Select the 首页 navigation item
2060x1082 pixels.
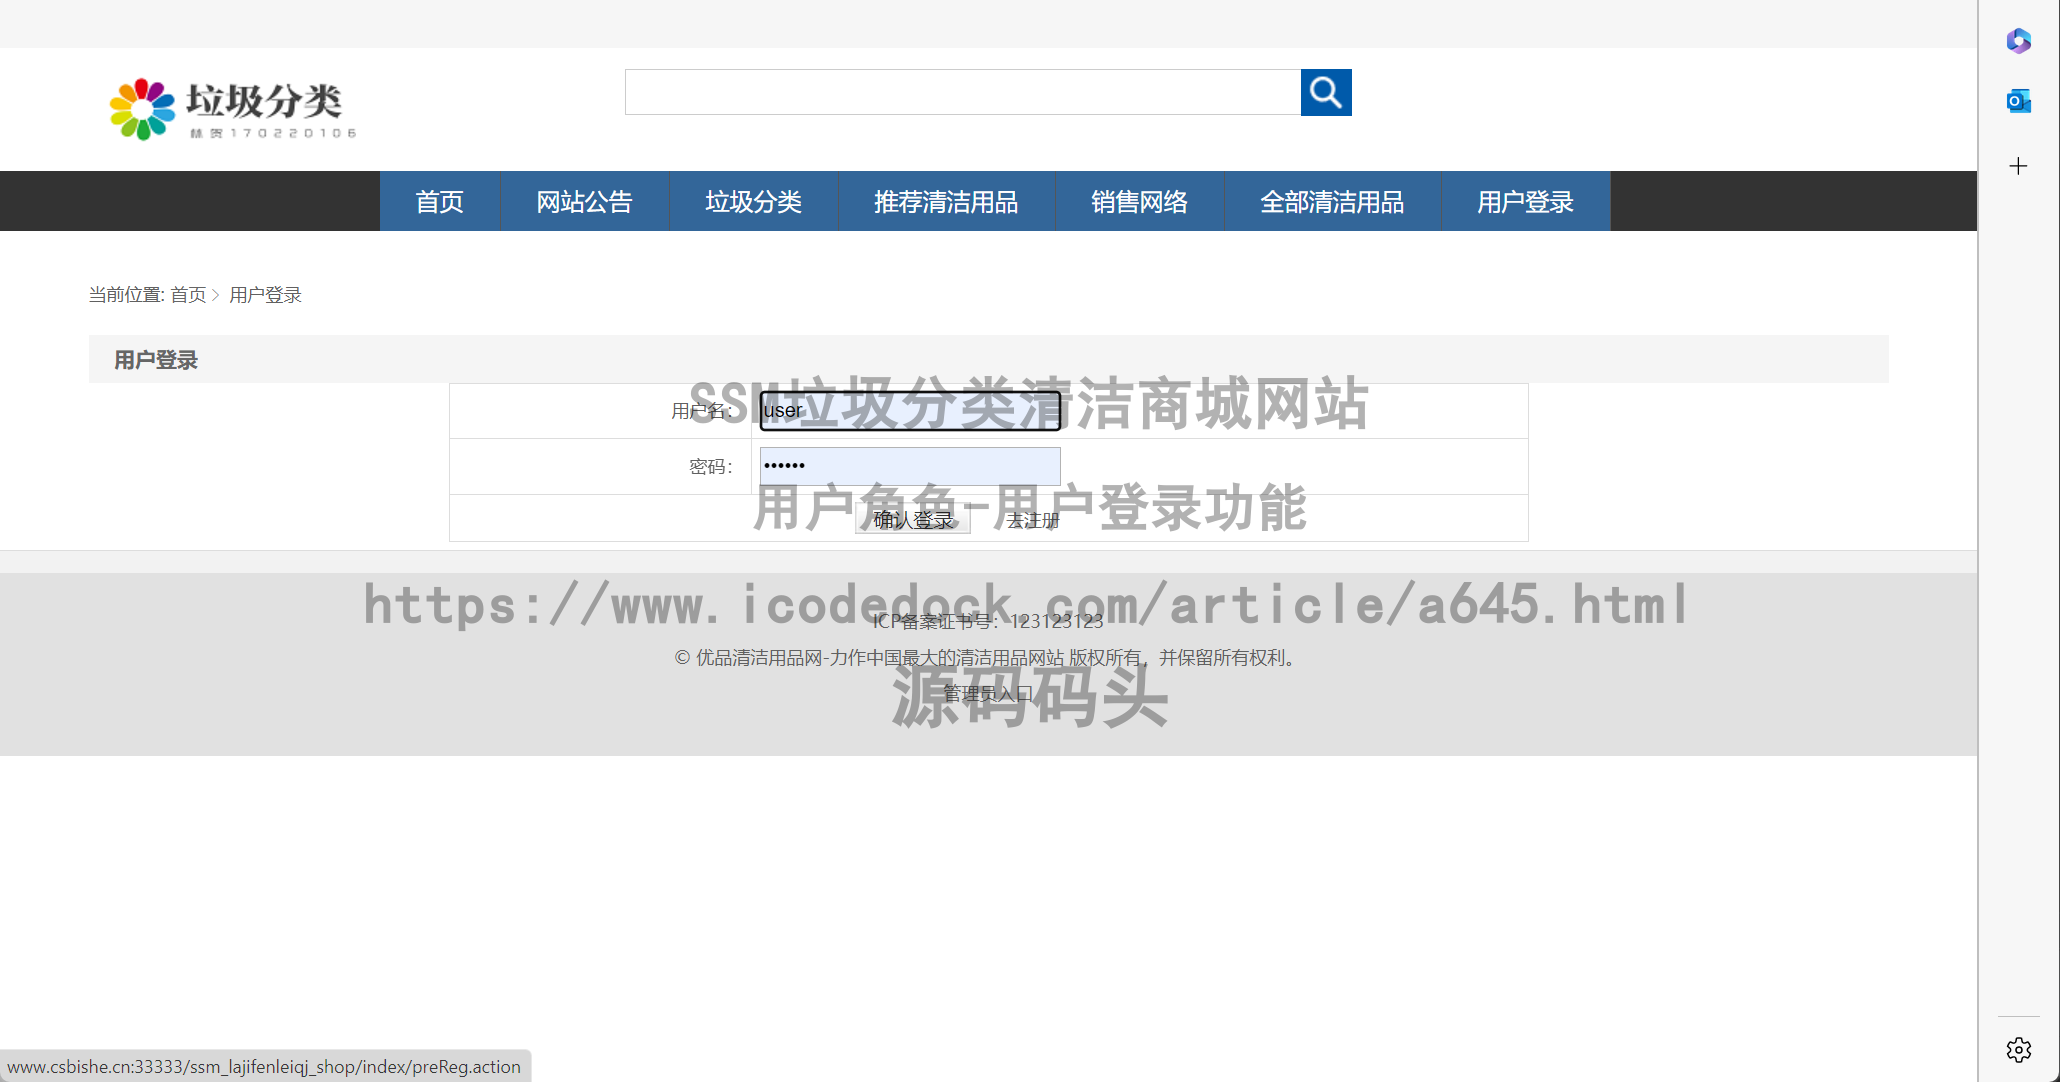pyautogui.click(x=439, y=201)
